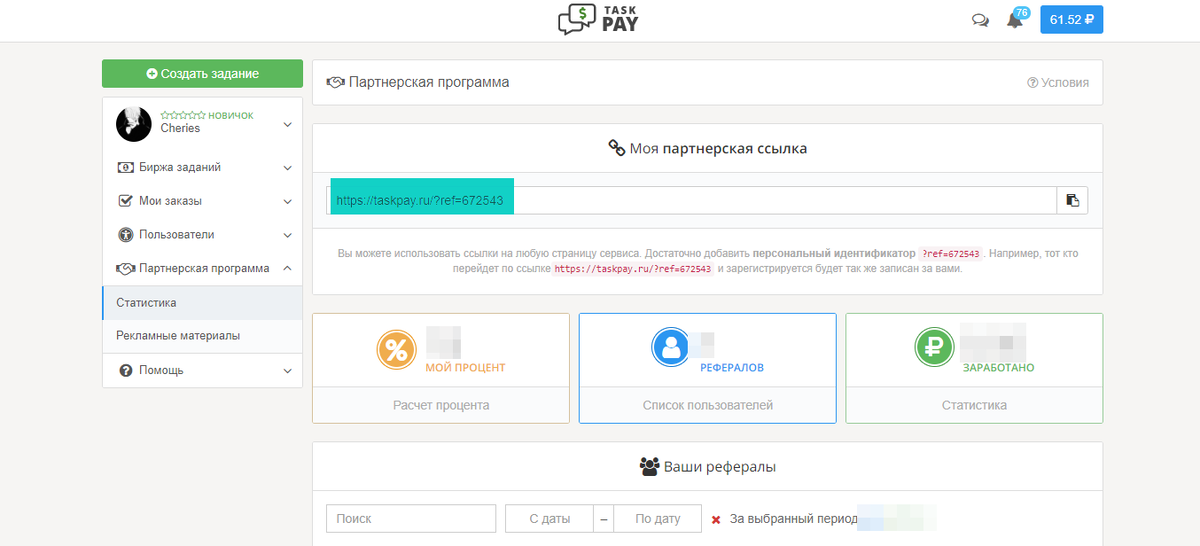Click the Помощь question mark icon
This screenshot has width=1200, height=546.
(x=125, y=370)
